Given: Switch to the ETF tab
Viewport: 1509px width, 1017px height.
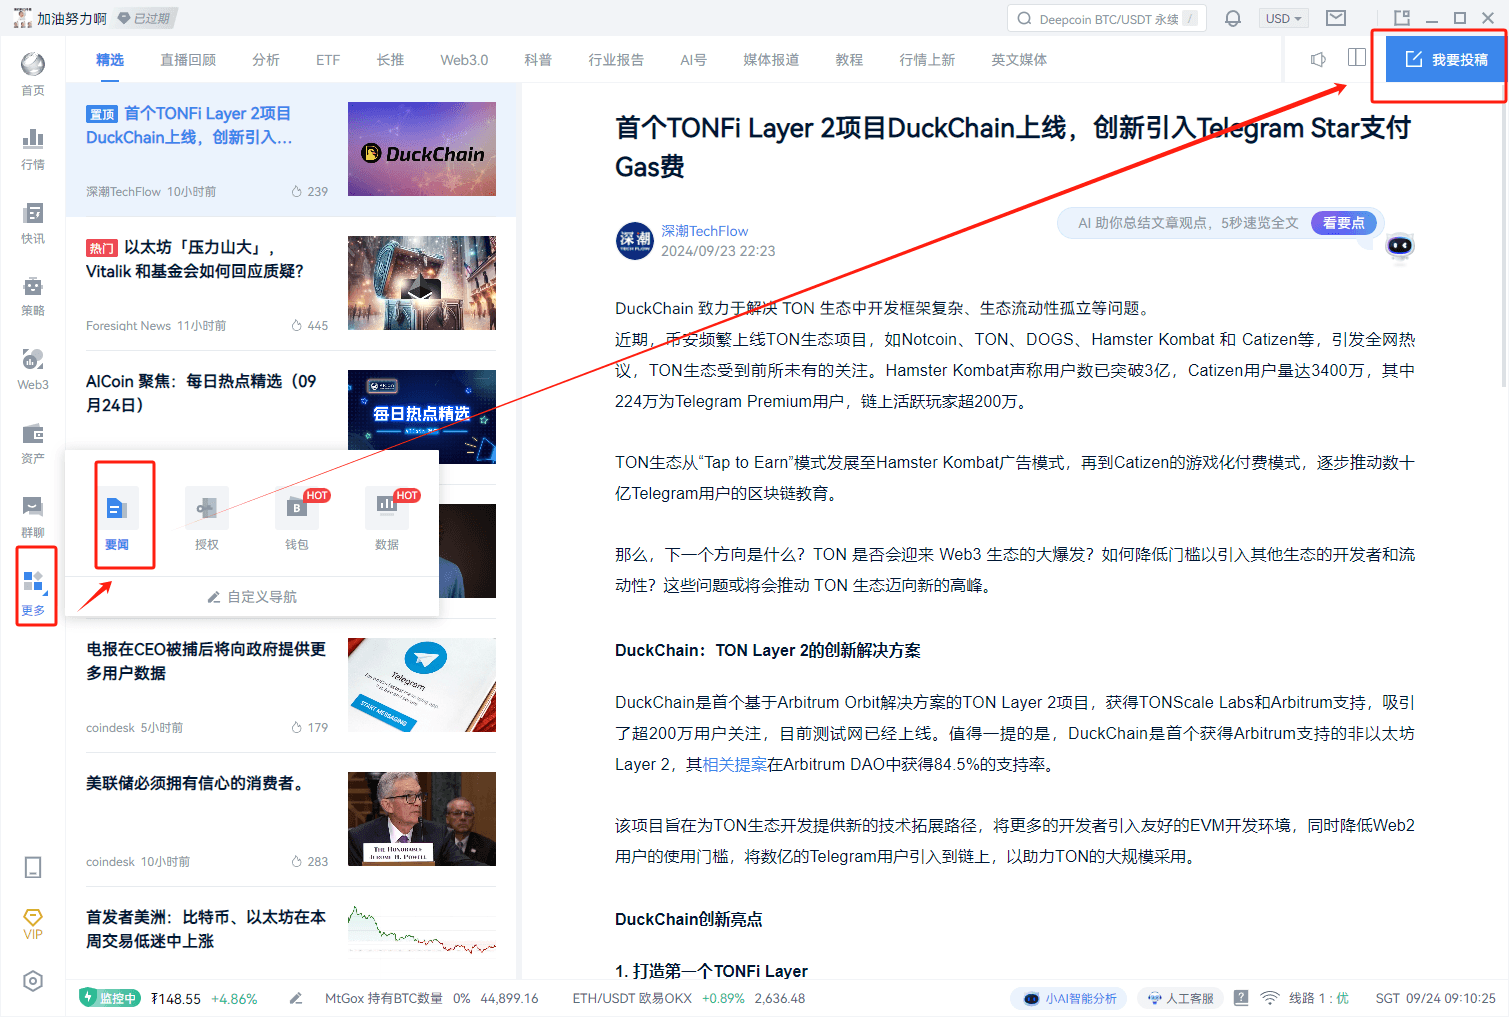Looking at the screenshot, I should point(328,60).
